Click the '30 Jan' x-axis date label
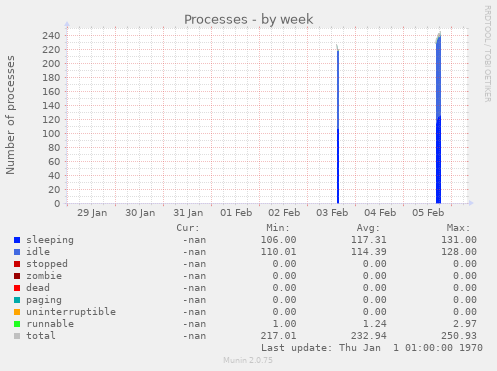This screenshot has width=497, height=371. pos(140,213)
